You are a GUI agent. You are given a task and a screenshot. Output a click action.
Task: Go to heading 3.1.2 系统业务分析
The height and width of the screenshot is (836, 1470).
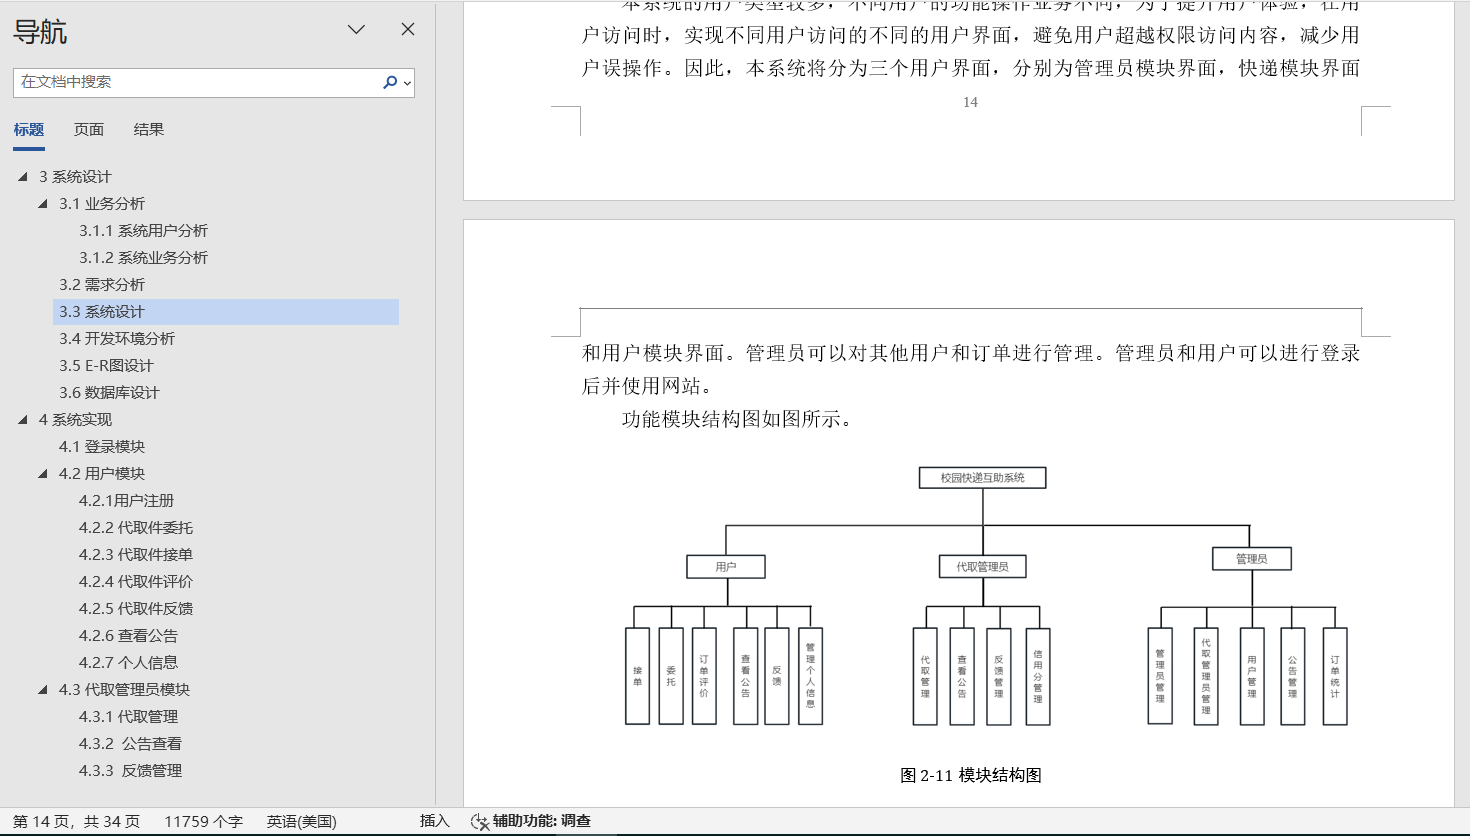[x=143, y=258]
